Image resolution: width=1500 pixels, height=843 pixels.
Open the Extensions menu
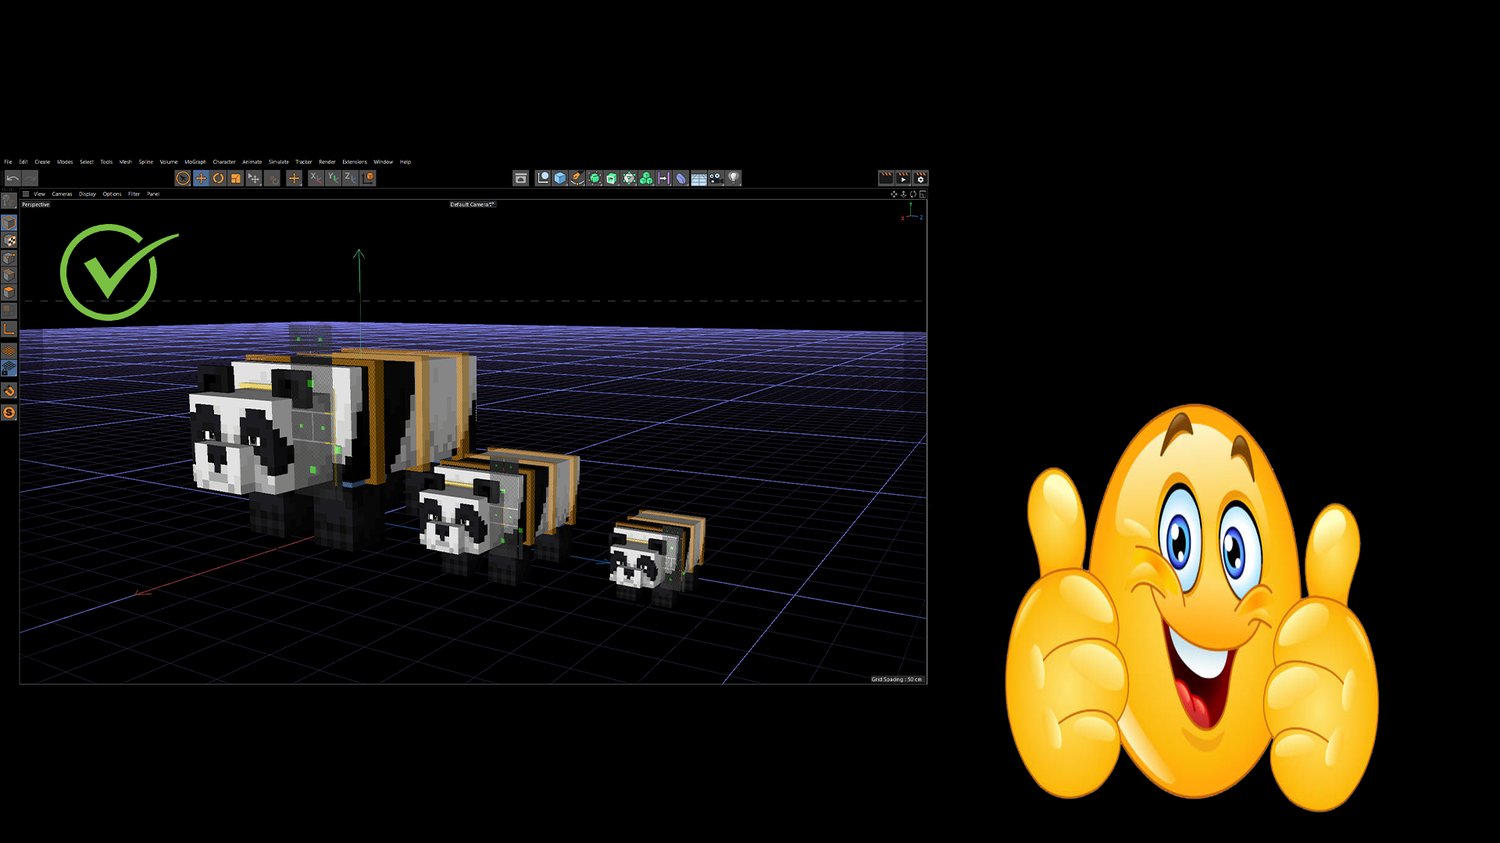355,162
